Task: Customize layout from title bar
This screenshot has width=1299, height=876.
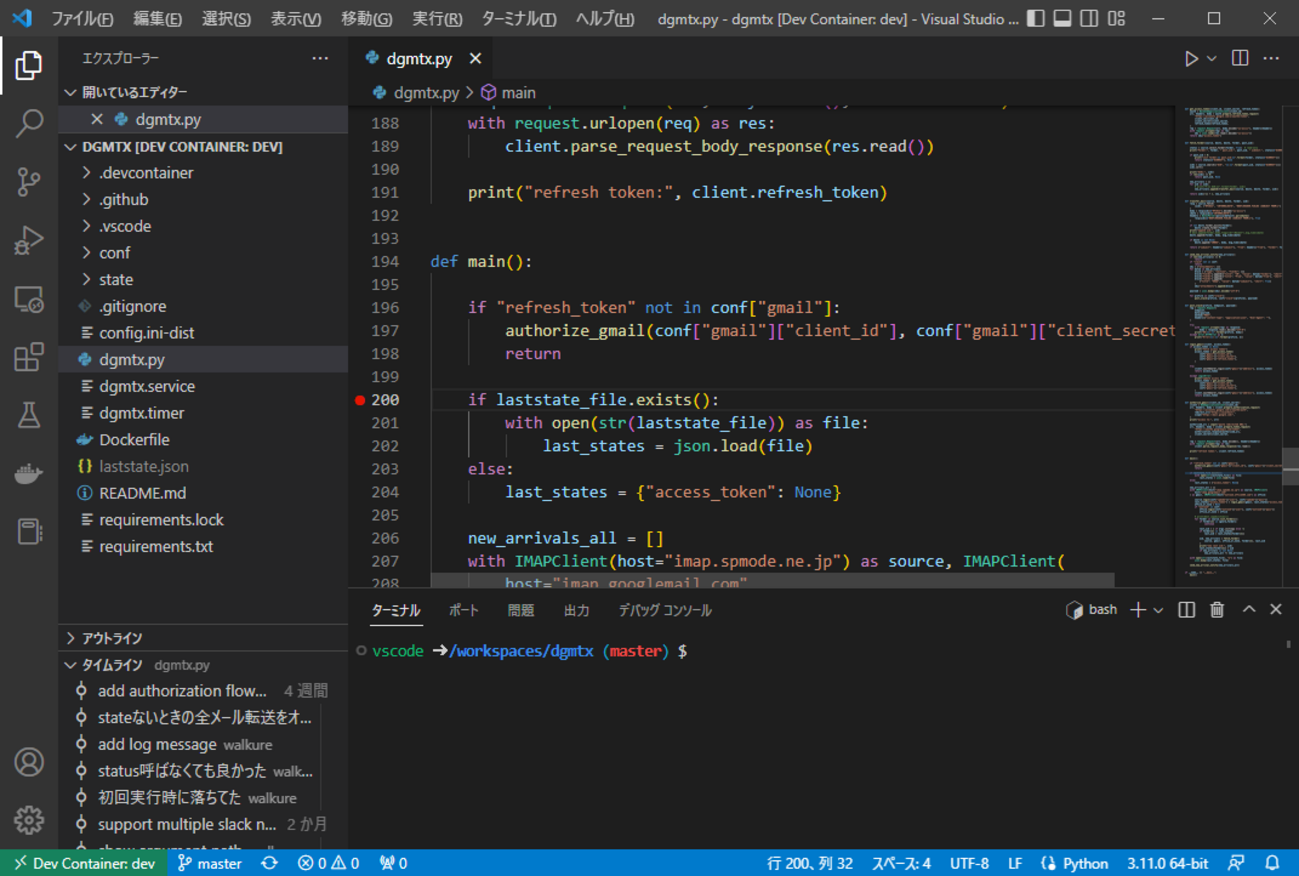Action: 1117,19
